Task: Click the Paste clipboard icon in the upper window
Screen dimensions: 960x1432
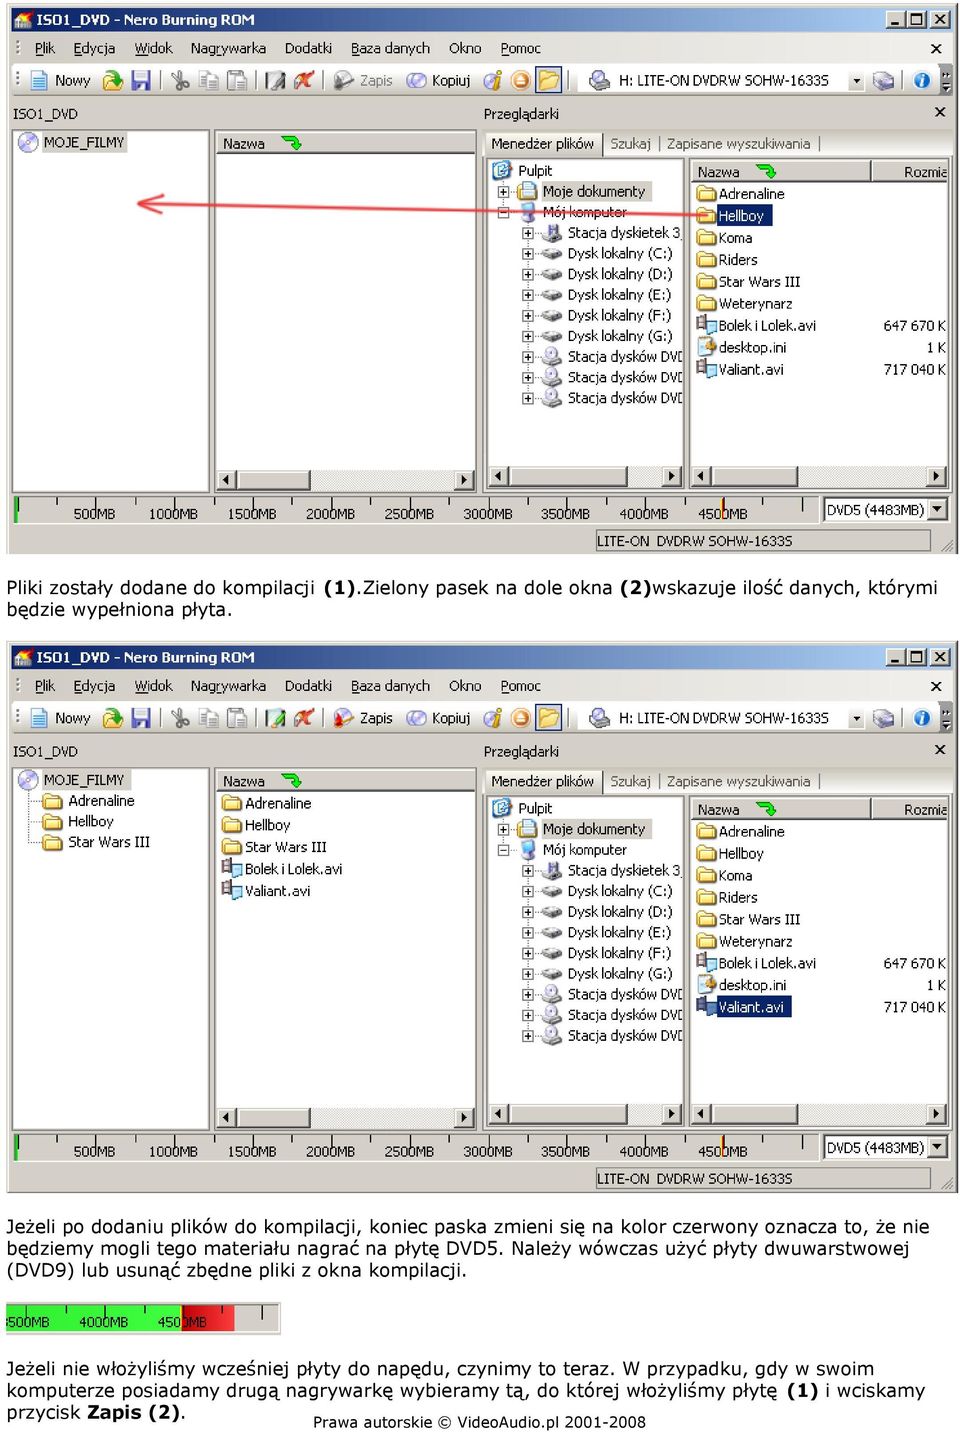Action: coord(237,81)
